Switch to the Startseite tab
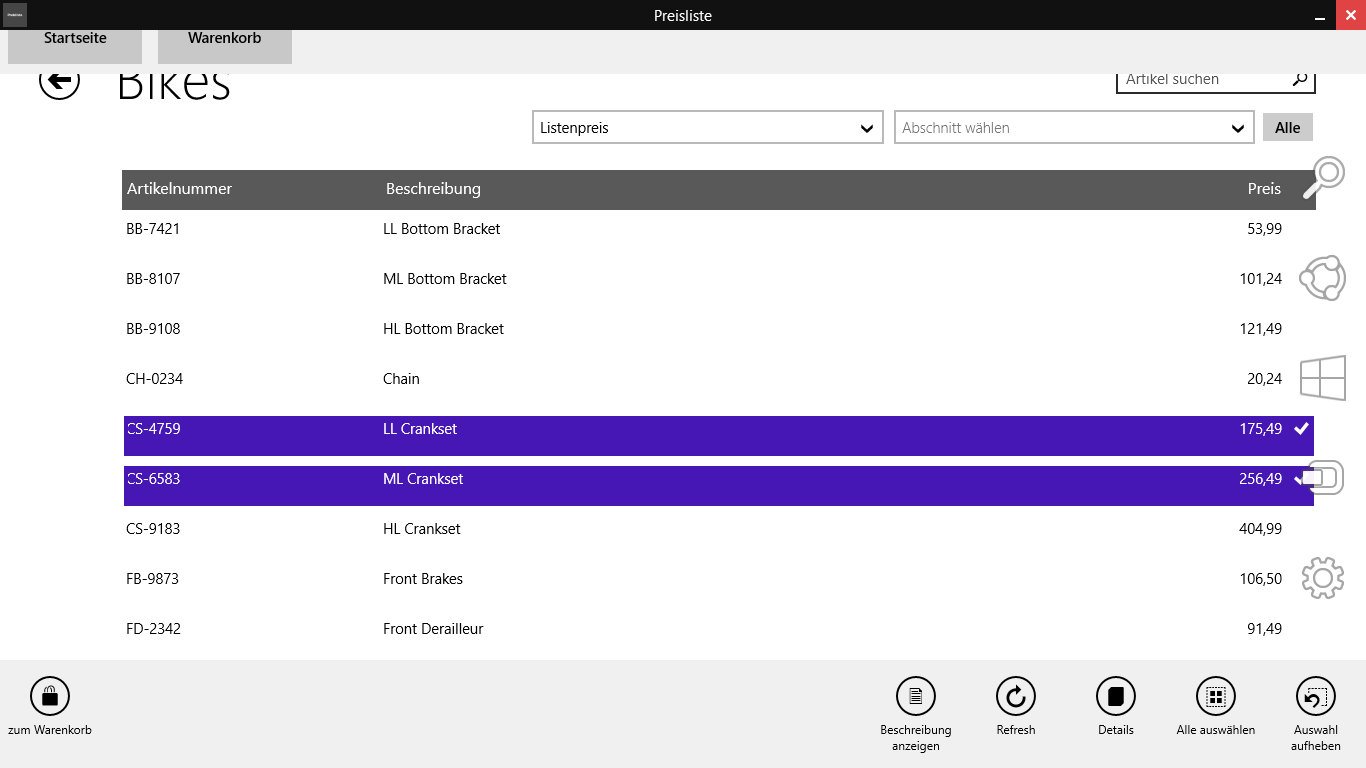Viewport: 1366px width, 768px height. pos(75,38)
